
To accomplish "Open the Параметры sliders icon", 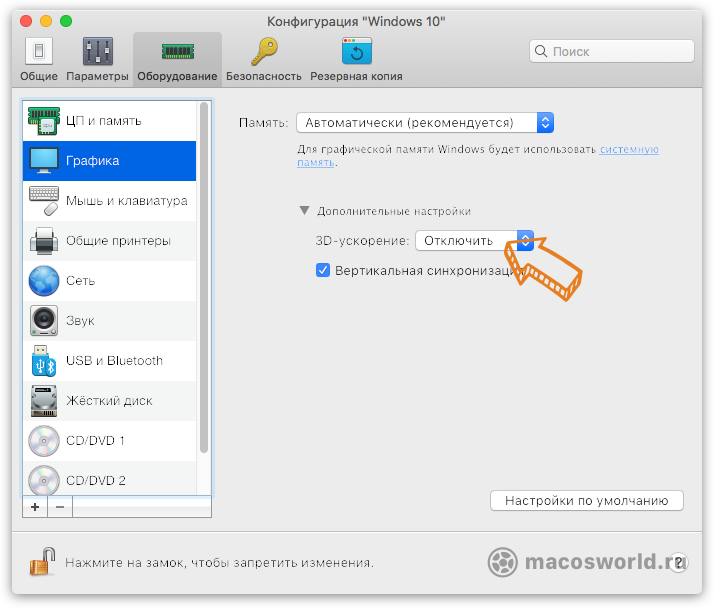I will [x=97, y=51].
